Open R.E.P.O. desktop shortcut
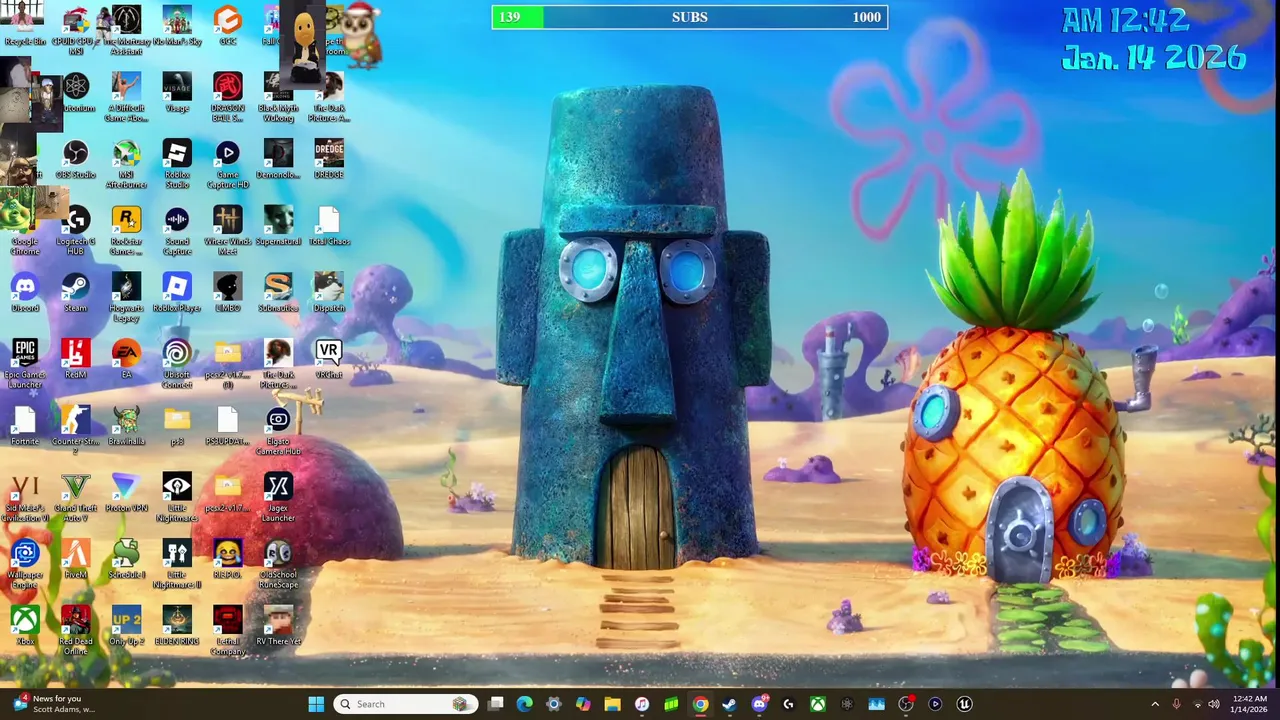Screen dimensions: 1280x720 click(x=227, y=558)
